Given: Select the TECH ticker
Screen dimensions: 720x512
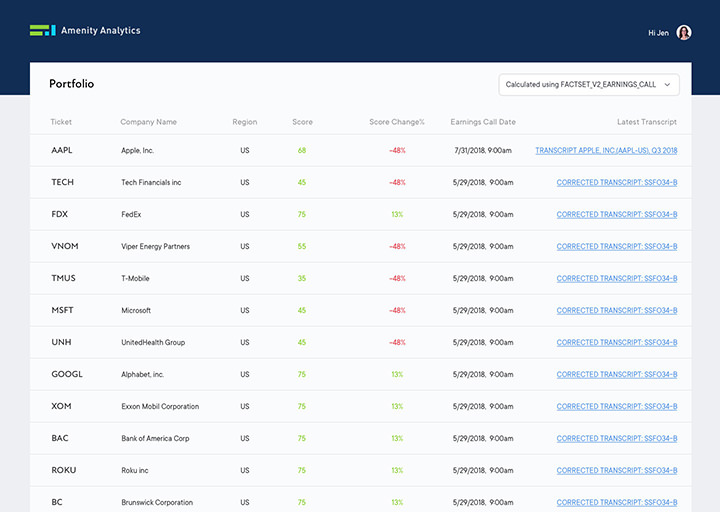Looking at the screenshot, I should (x=62, y=182).
